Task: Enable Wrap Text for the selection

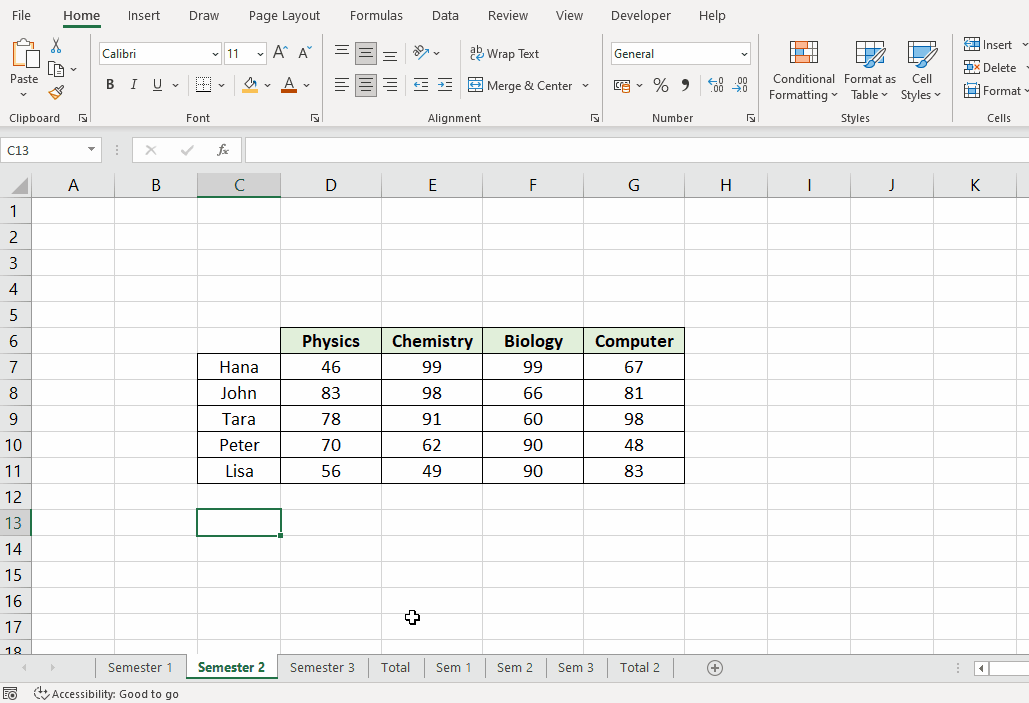Action: pyautogui.click(x=505, y=53)
